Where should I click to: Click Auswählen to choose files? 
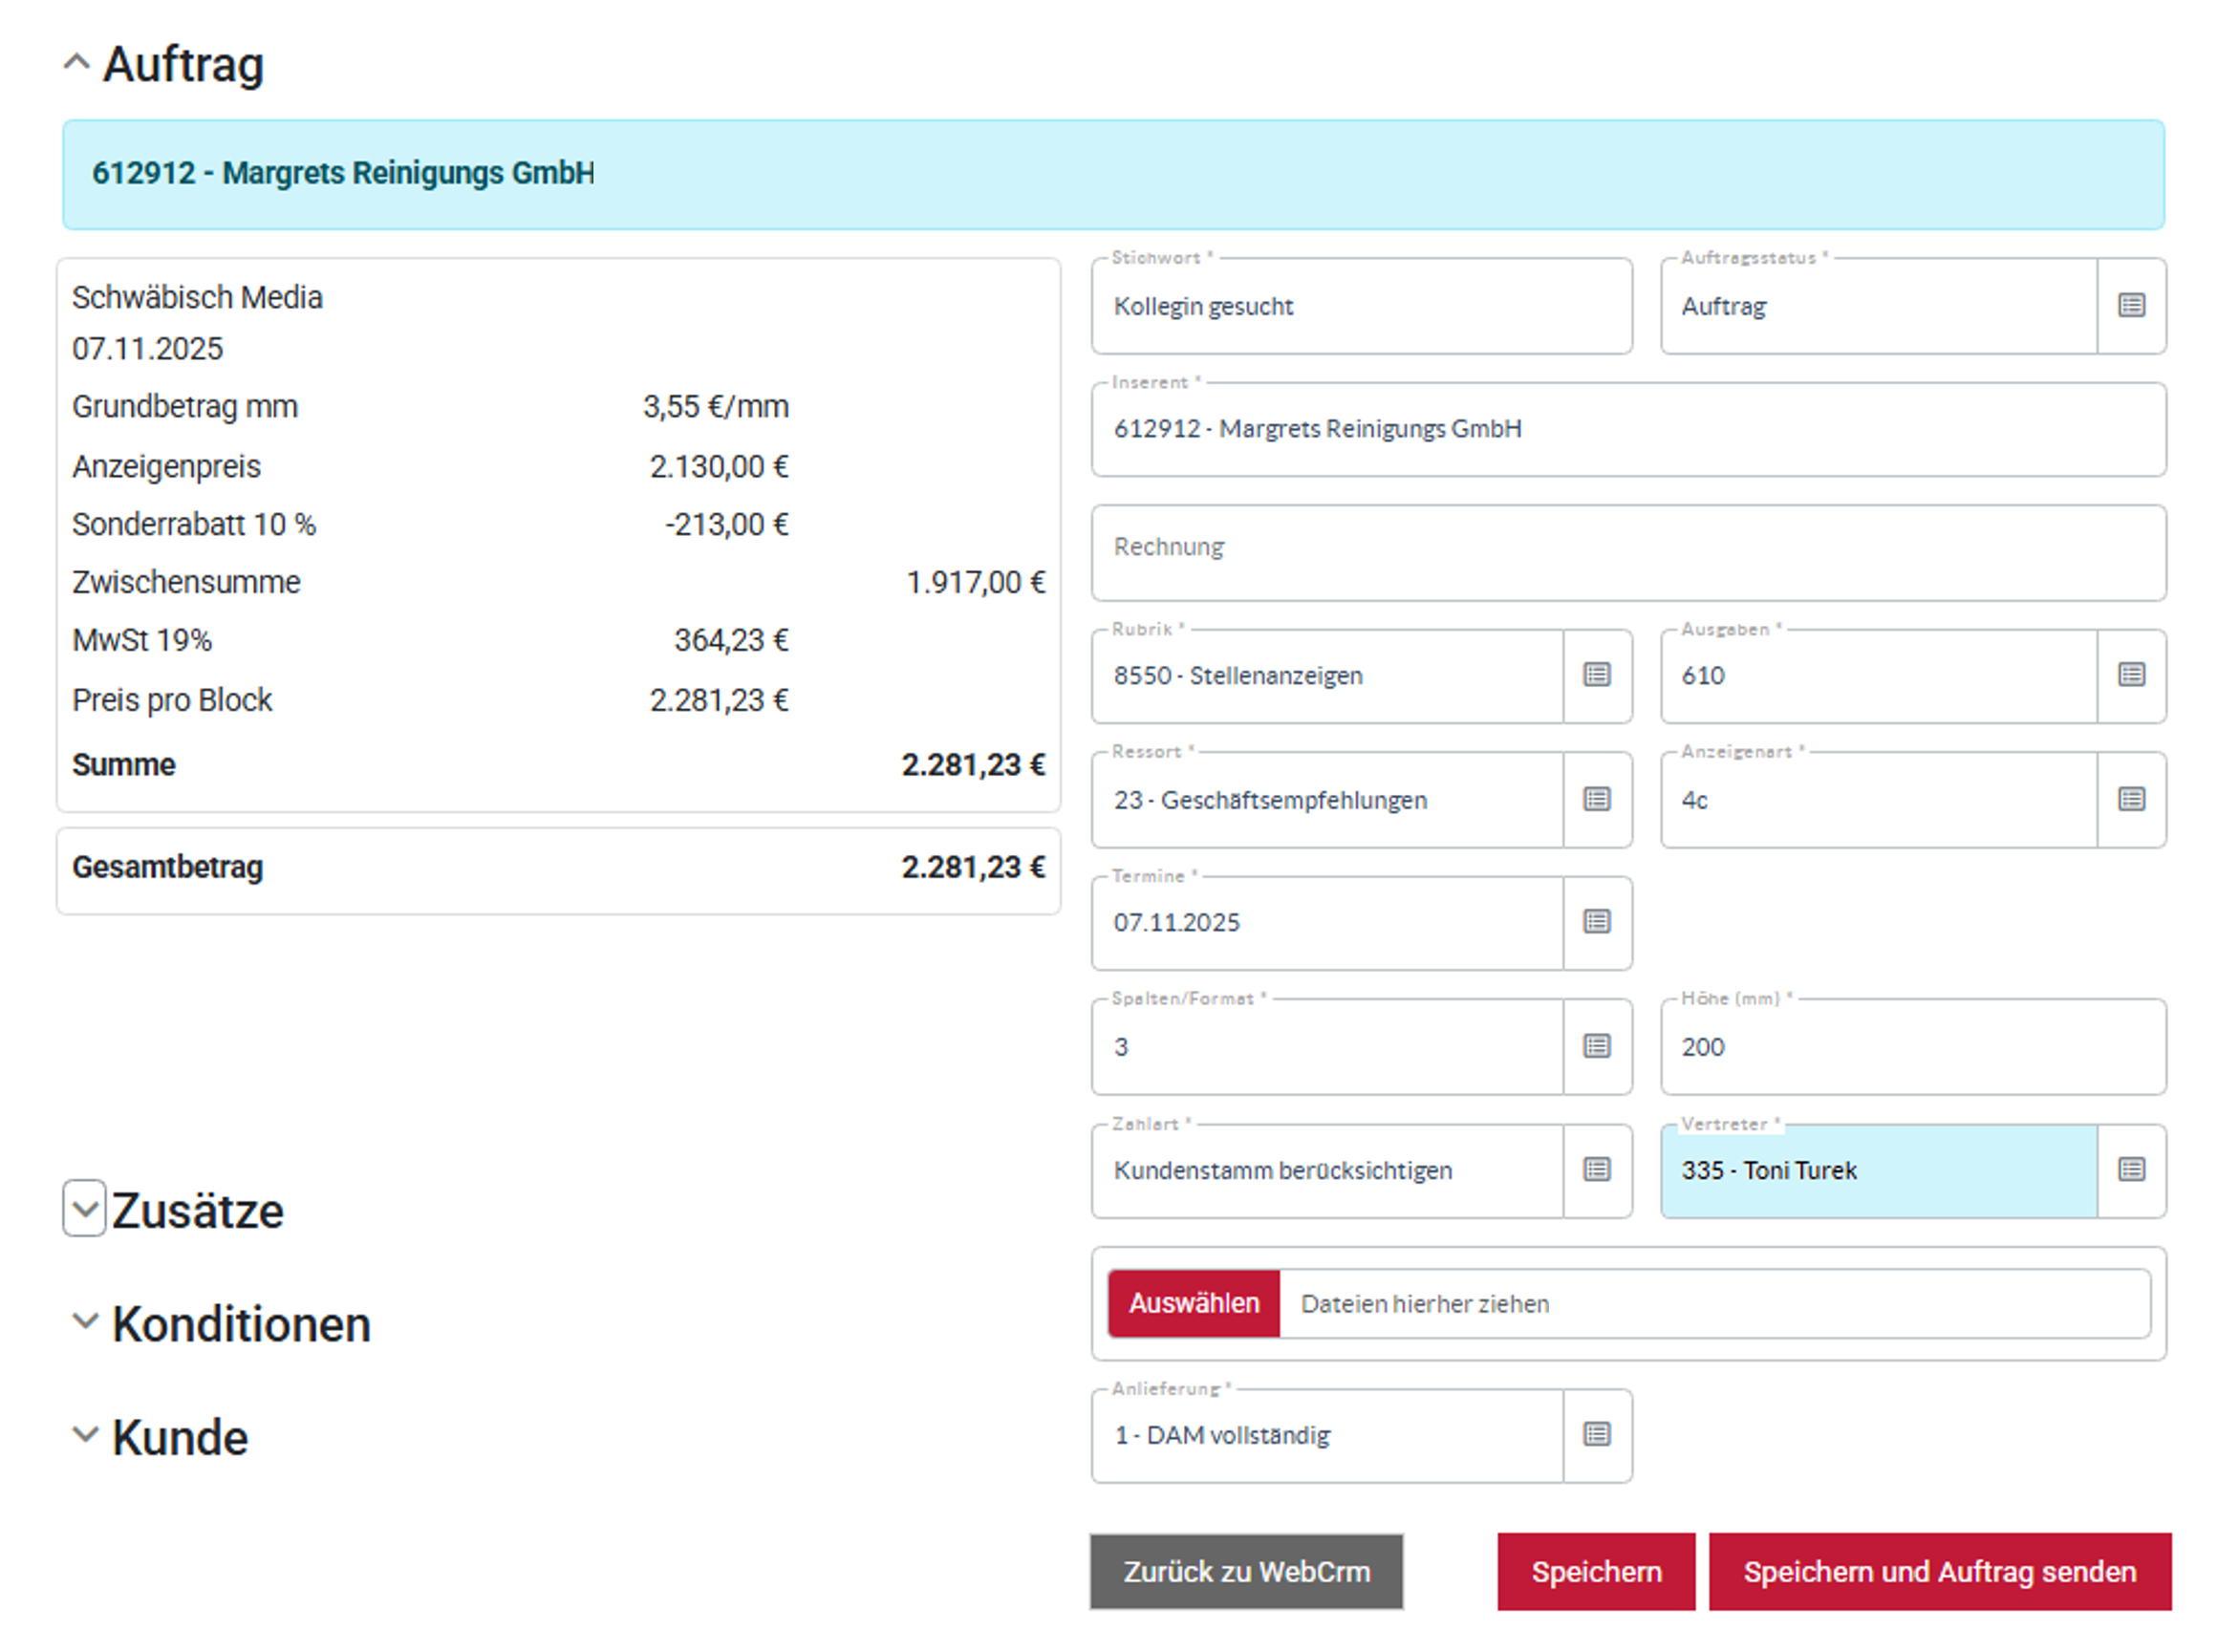(x=1193, y=1303)
